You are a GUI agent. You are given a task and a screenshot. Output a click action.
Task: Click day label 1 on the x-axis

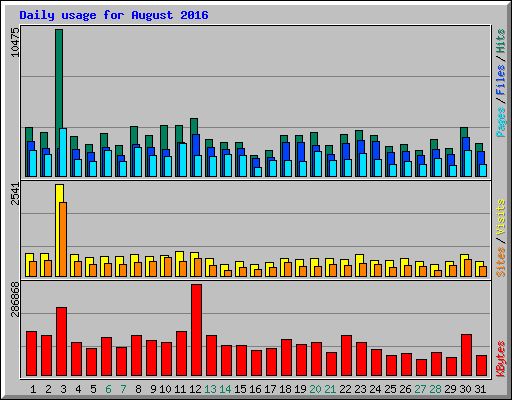click(x=33, y=389)
